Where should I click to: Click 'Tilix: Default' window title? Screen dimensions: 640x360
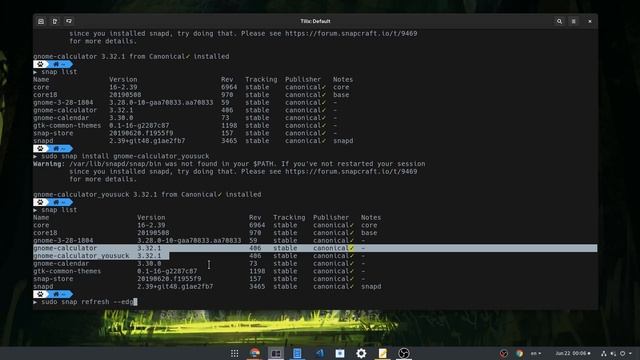315,21
